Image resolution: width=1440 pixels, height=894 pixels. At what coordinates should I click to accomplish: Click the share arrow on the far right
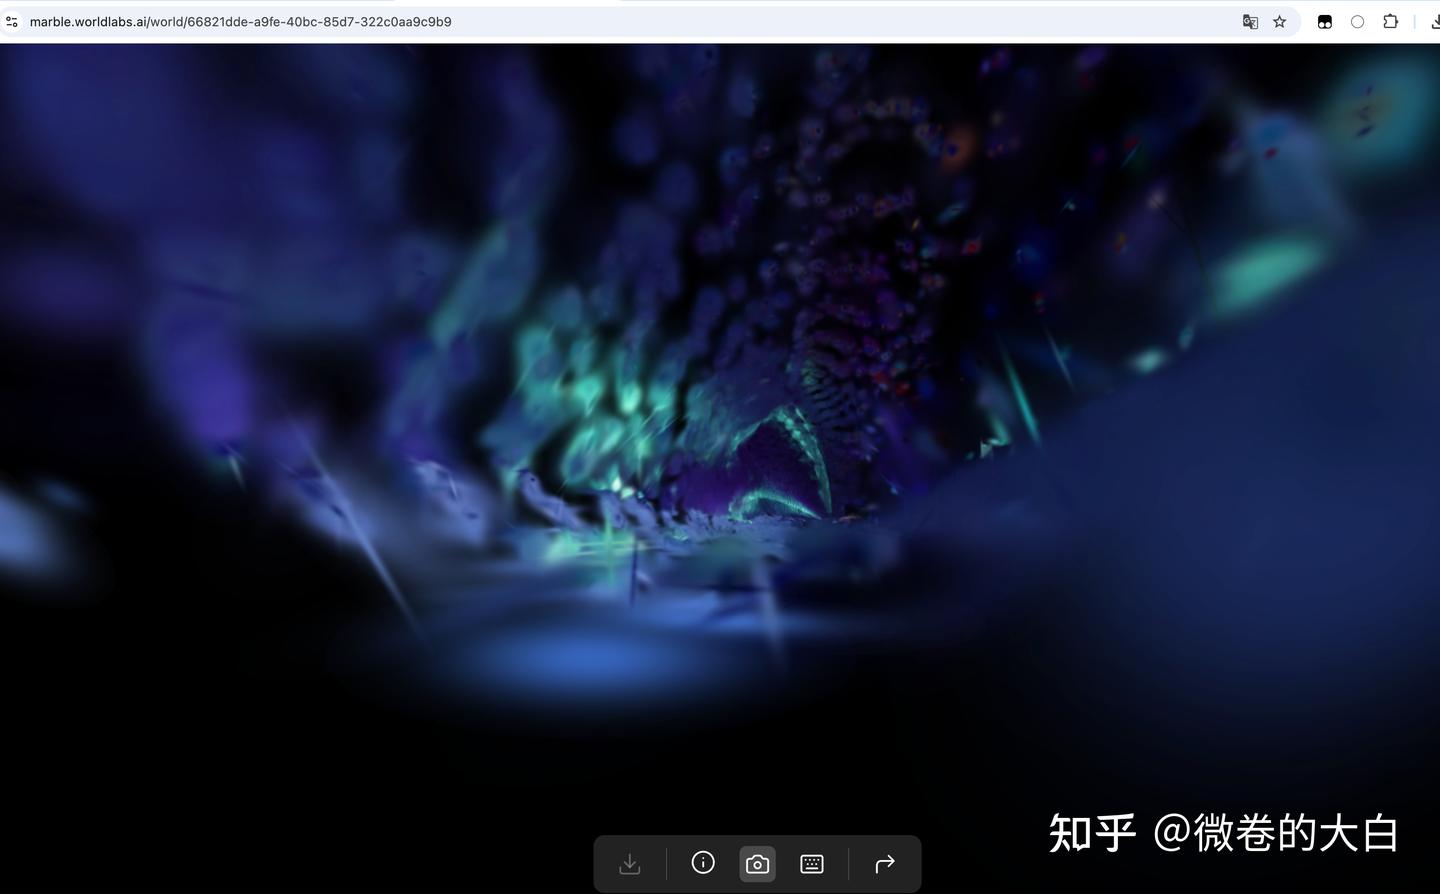pos(884,863)
